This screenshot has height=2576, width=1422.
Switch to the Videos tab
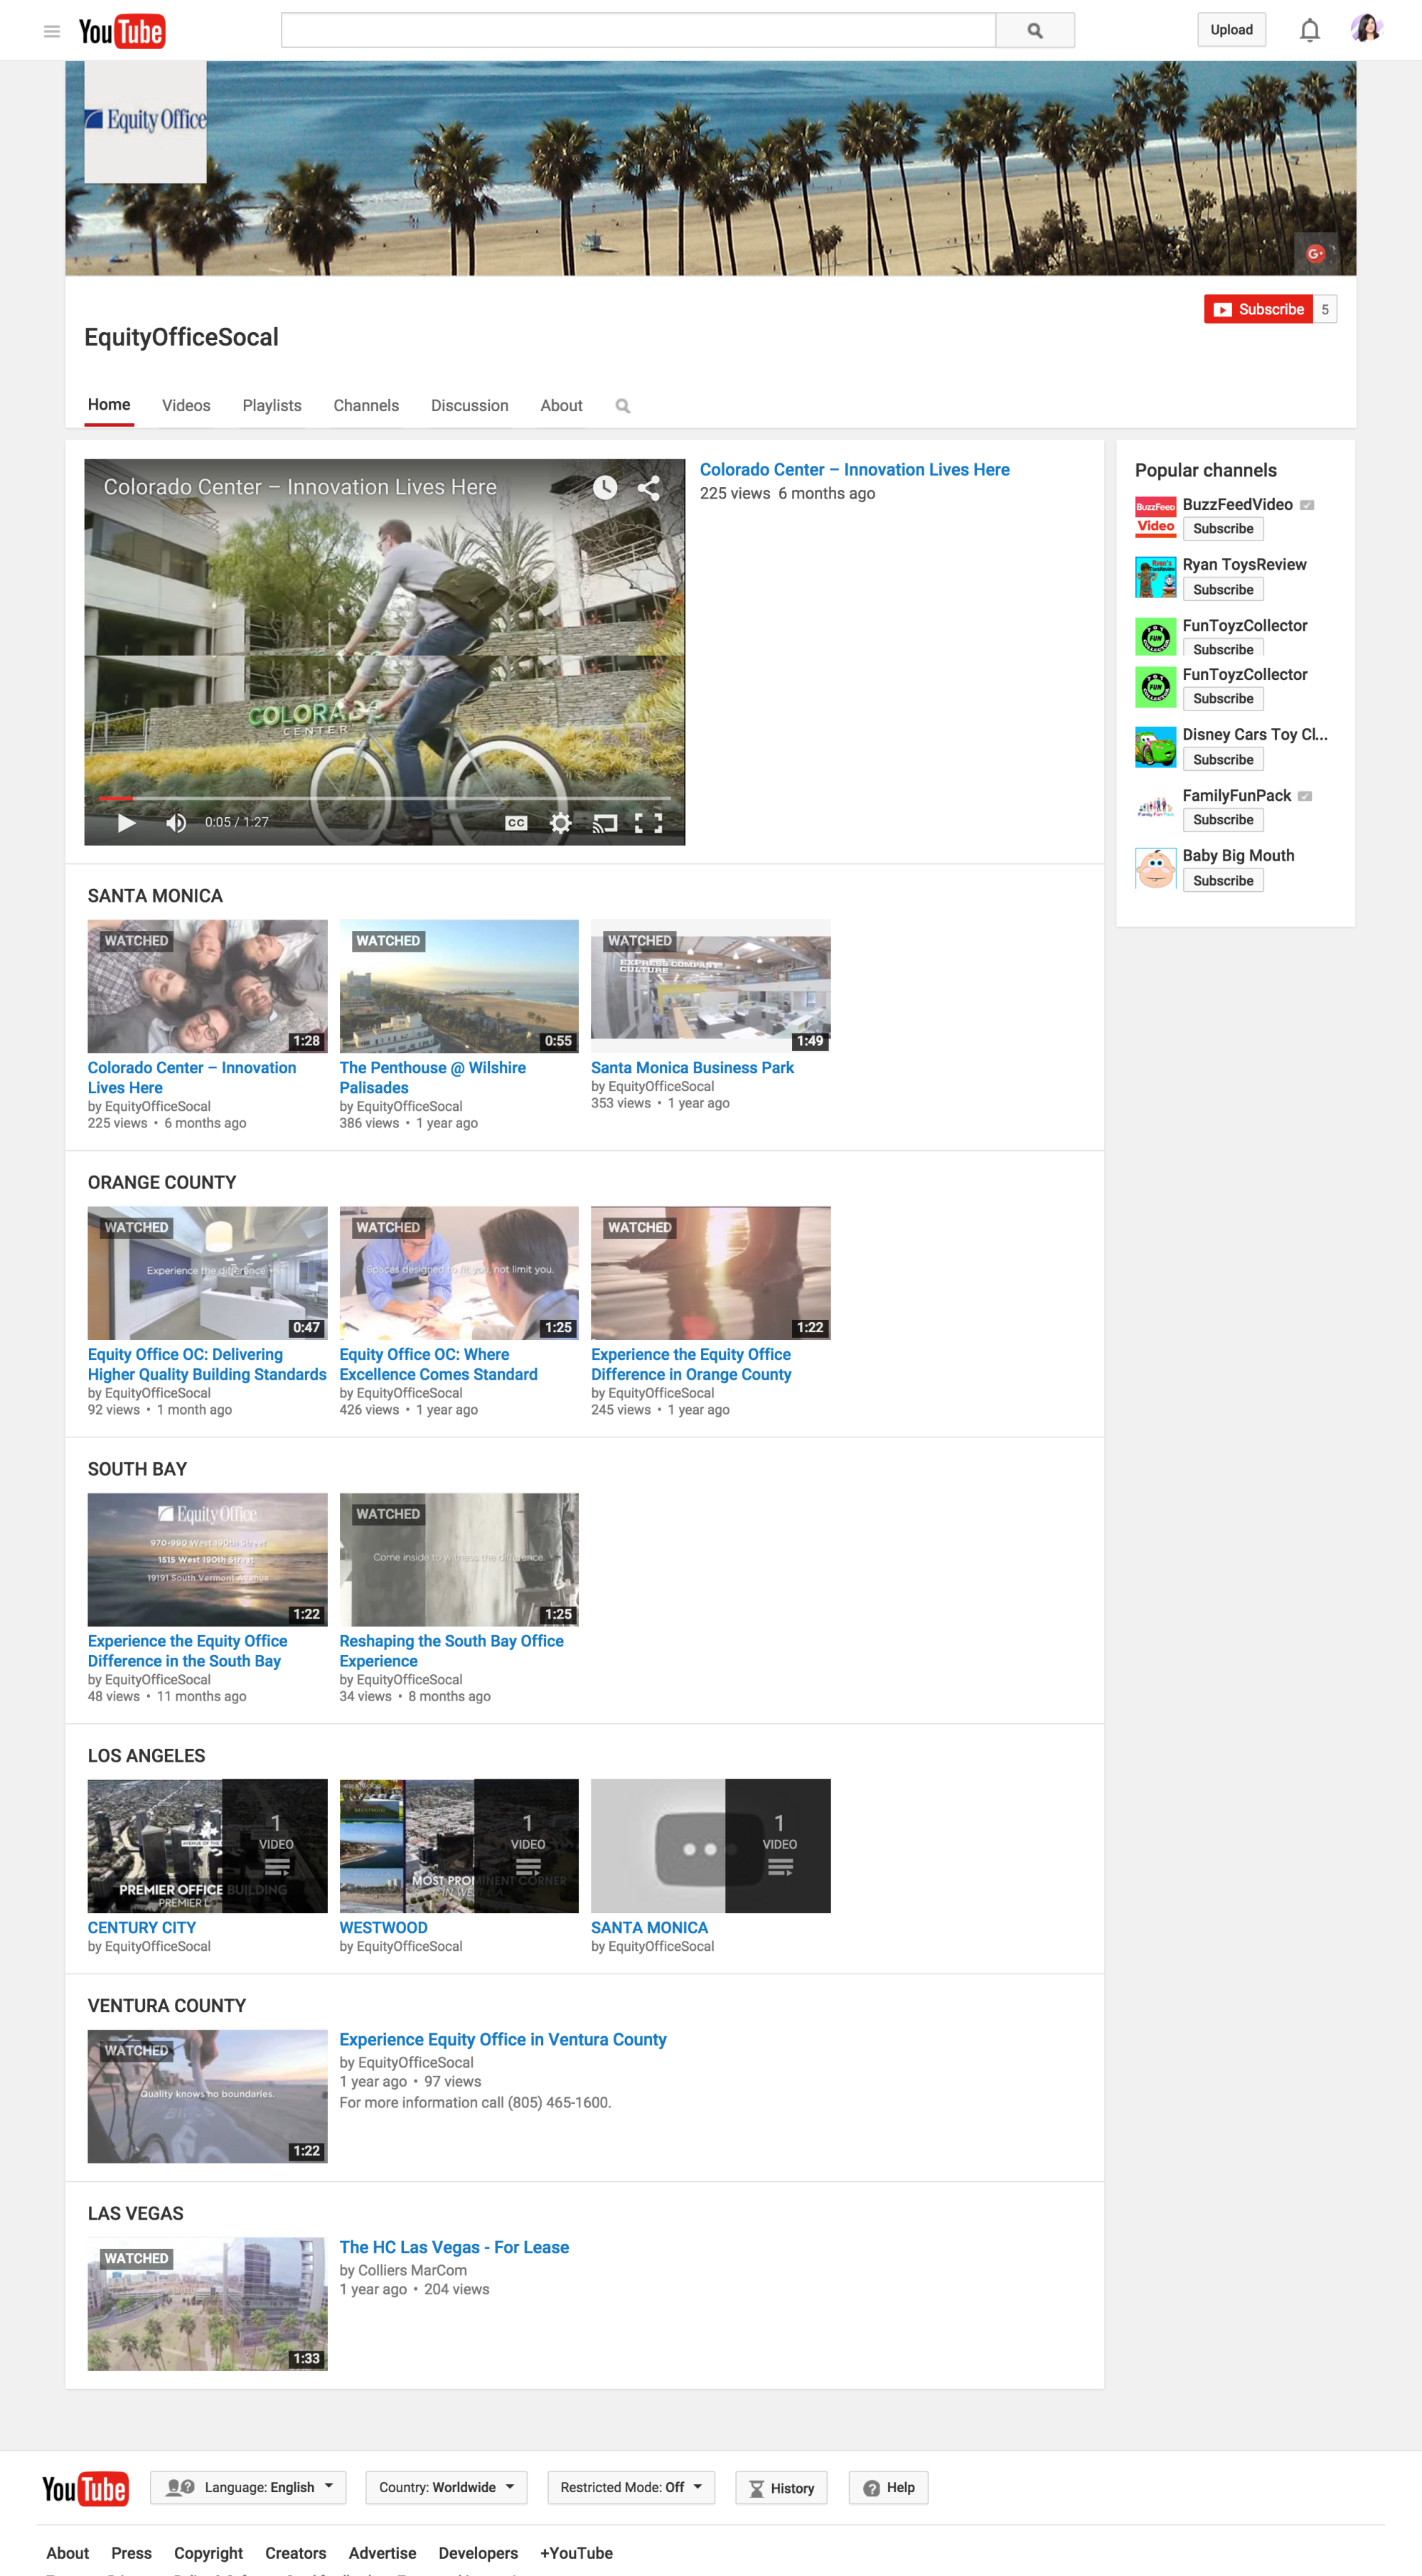[186, 405]
